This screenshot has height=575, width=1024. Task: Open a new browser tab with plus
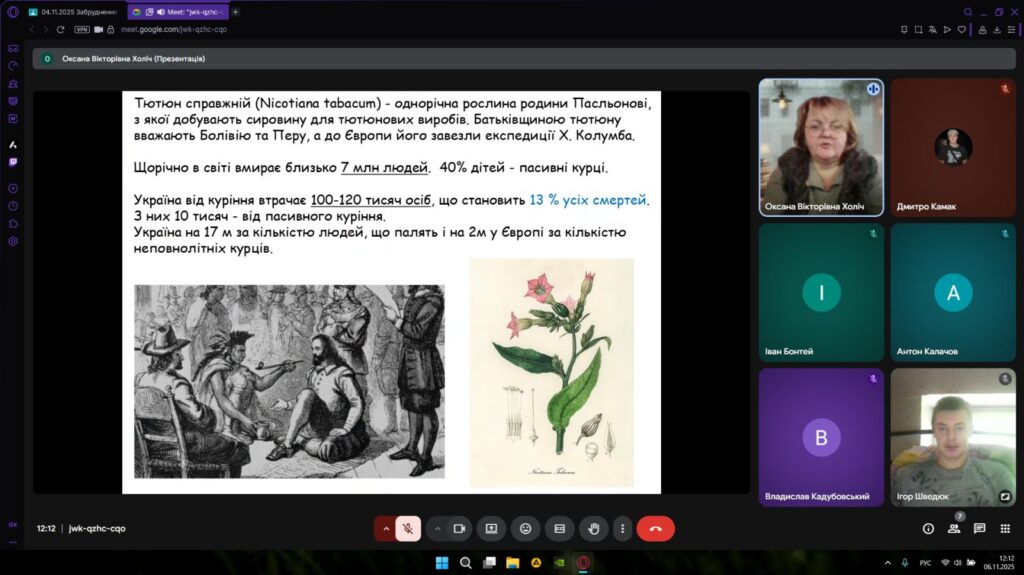click(235, 12)
